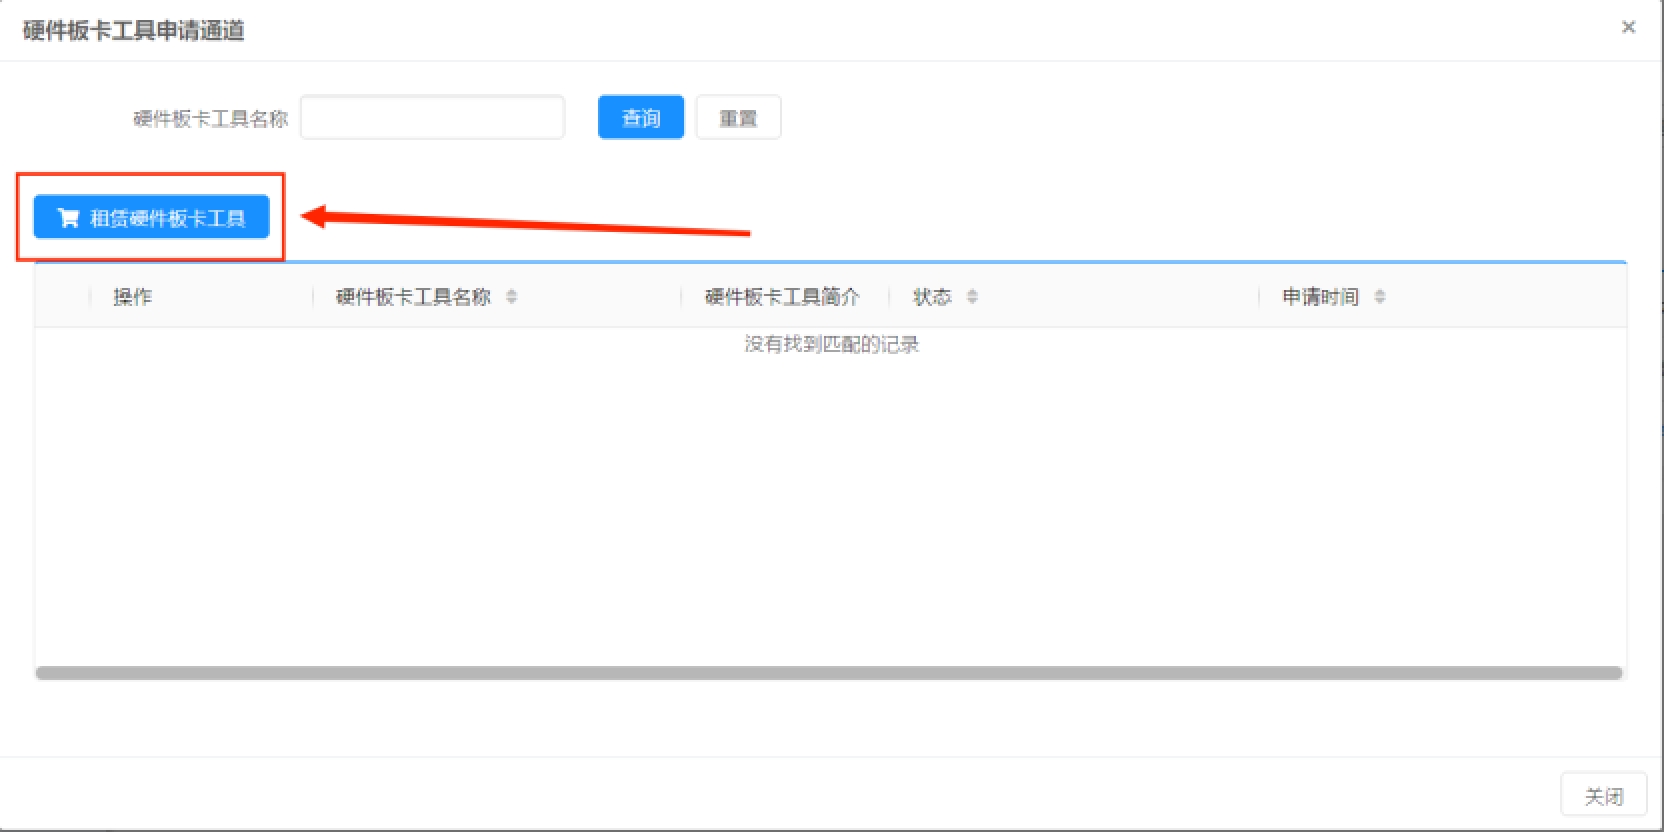Close the dialog with the top-right X icon

click(x=1628, y=27)
